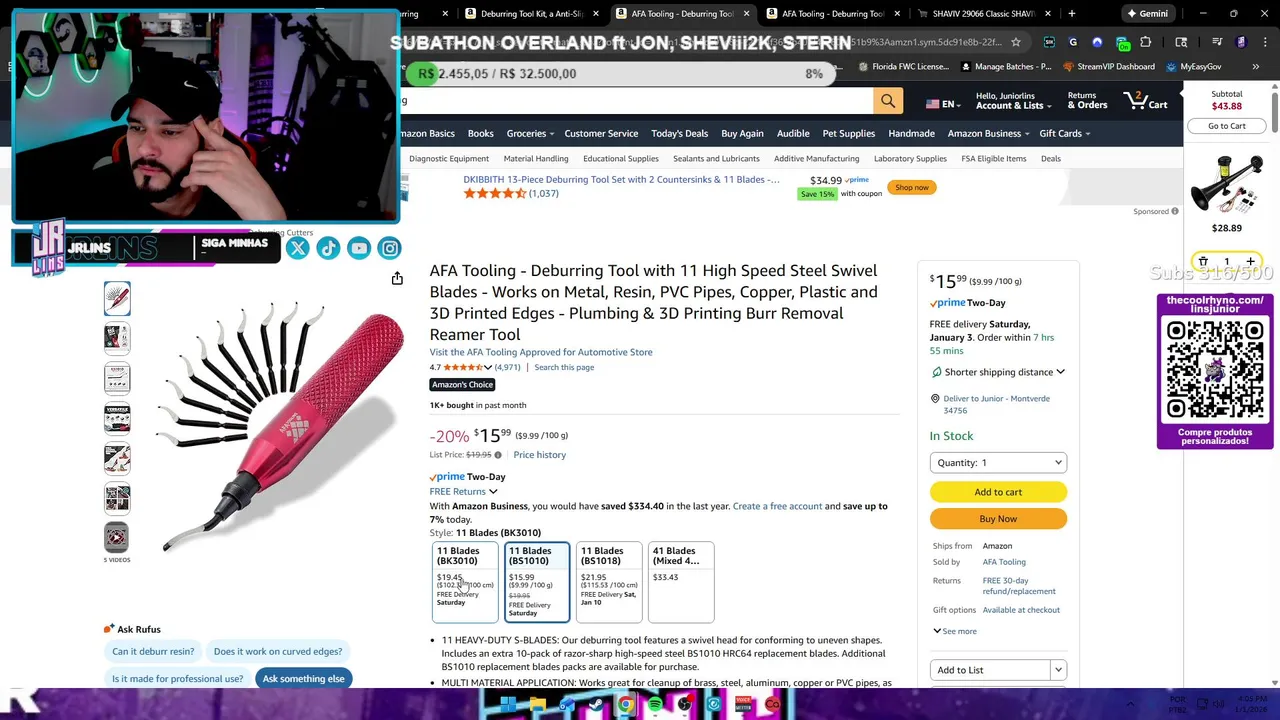The width and height of the screenshot is (1280, 720).
Task: Select the 11 Blades (BS1018) style option
Action: [609, 582]
